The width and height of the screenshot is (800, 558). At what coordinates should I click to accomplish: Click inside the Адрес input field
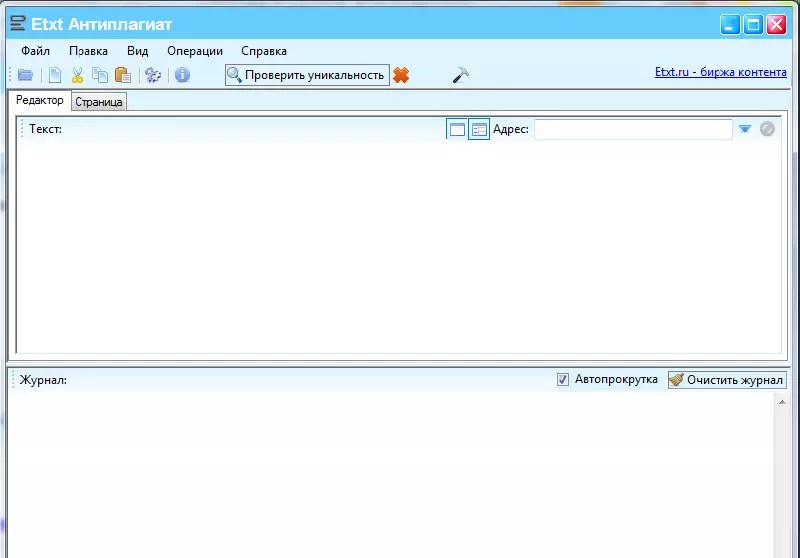[633, 130]
